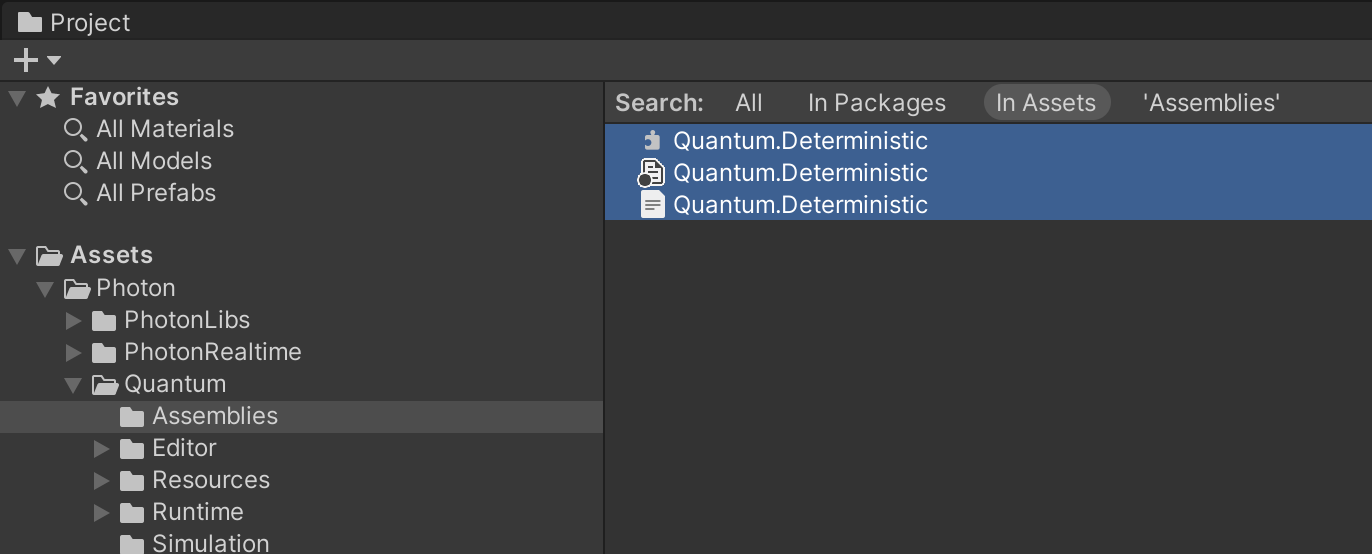Image resolution: width=1372 pixels, height=554 pixels.
Task: Click the plugin assembly icon for Quantum.Deterministic
Action: click(653, 141)
